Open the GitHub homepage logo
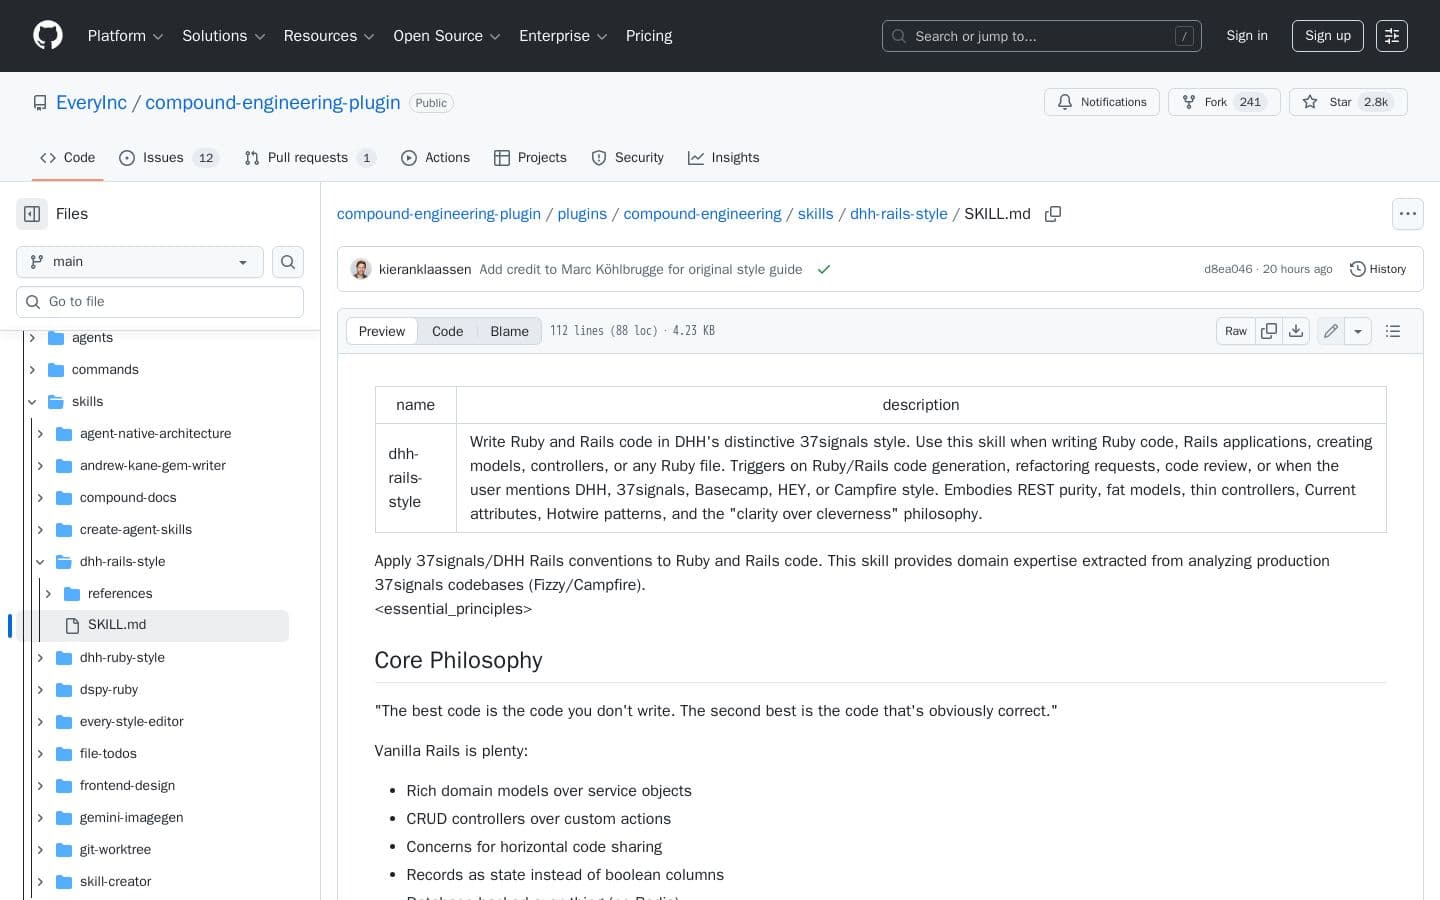Screen dimensions: 1440x900 (47, 35)
